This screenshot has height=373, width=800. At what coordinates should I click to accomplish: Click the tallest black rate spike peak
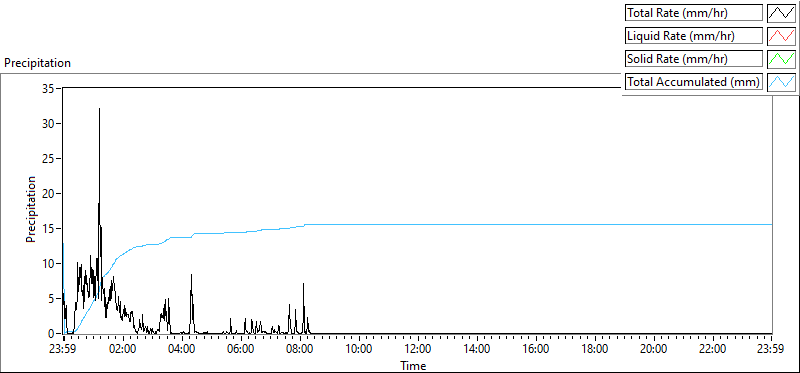click(x=99, y=109)
